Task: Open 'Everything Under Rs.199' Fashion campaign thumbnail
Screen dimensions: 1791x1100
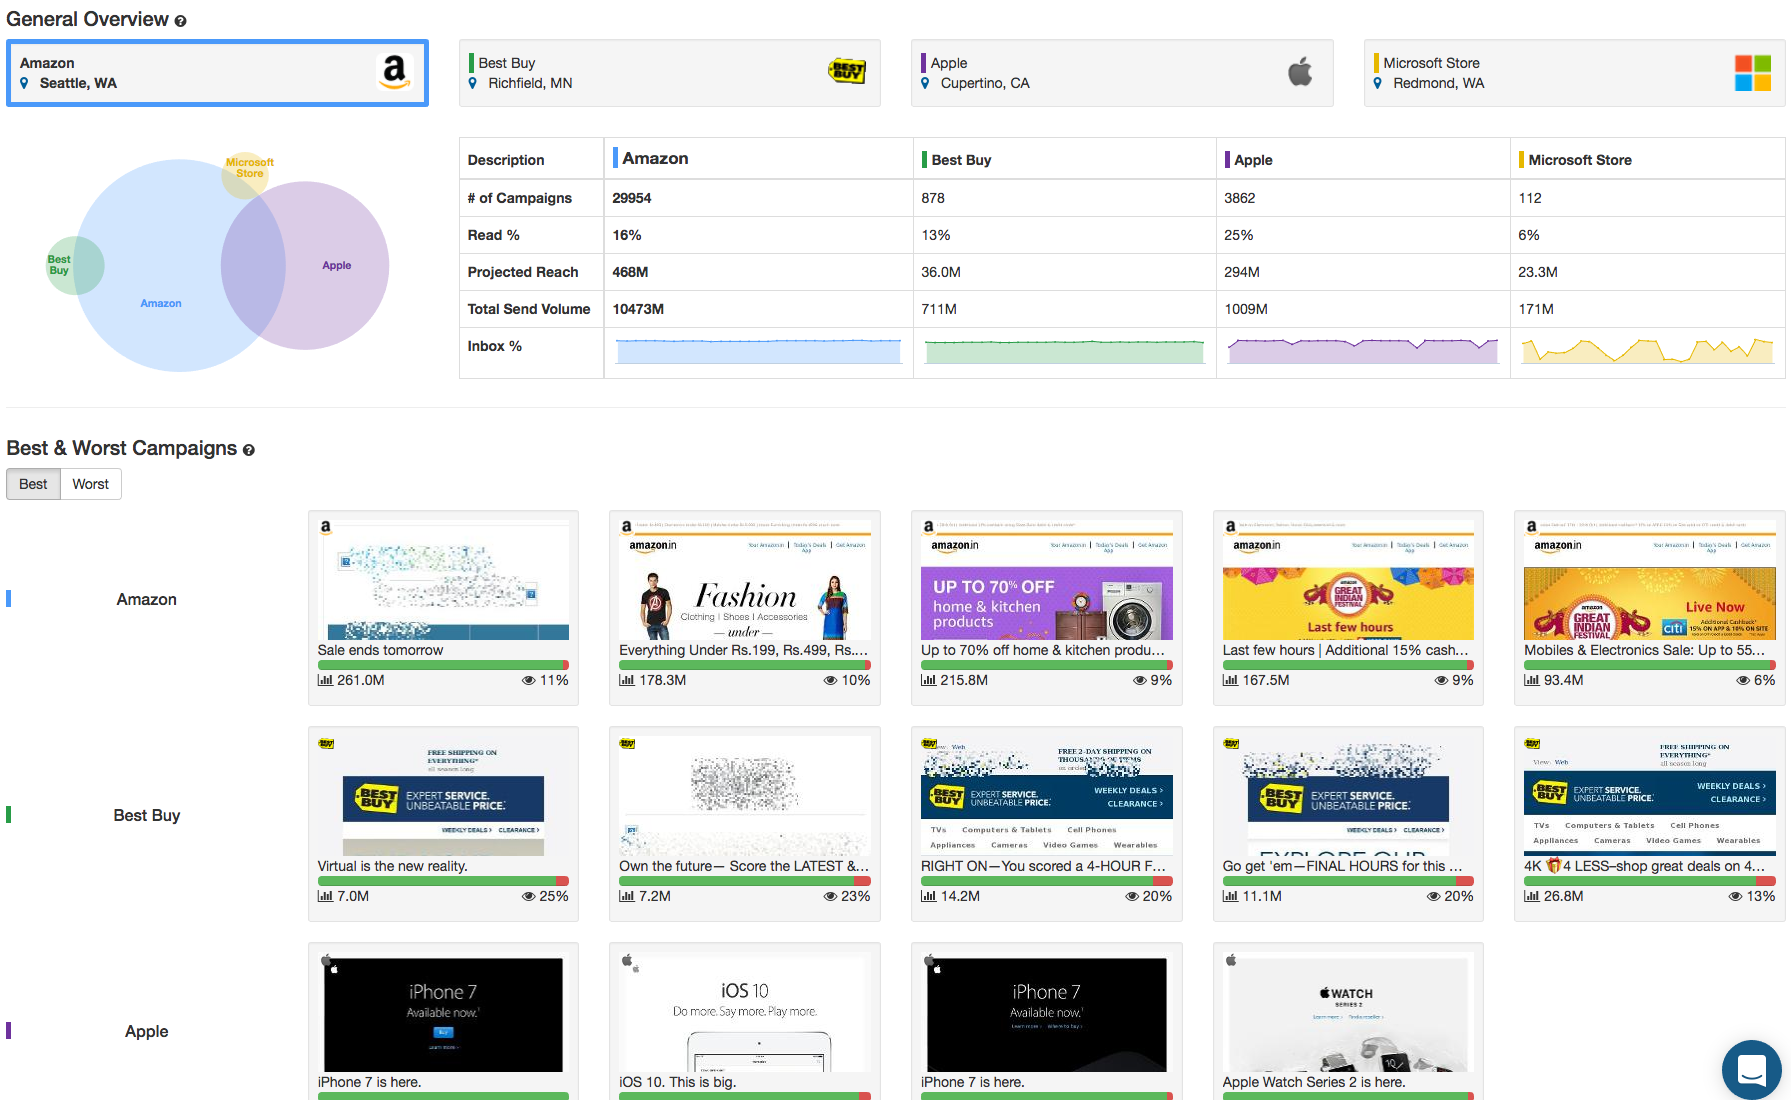Action: pos(745,580)
